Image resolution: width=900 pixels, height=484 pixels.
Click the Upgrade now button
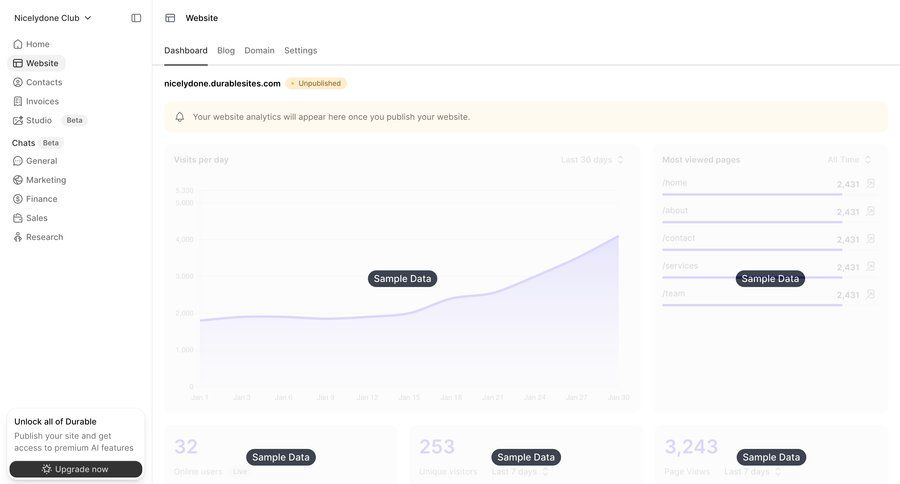(x=76, y=469)
